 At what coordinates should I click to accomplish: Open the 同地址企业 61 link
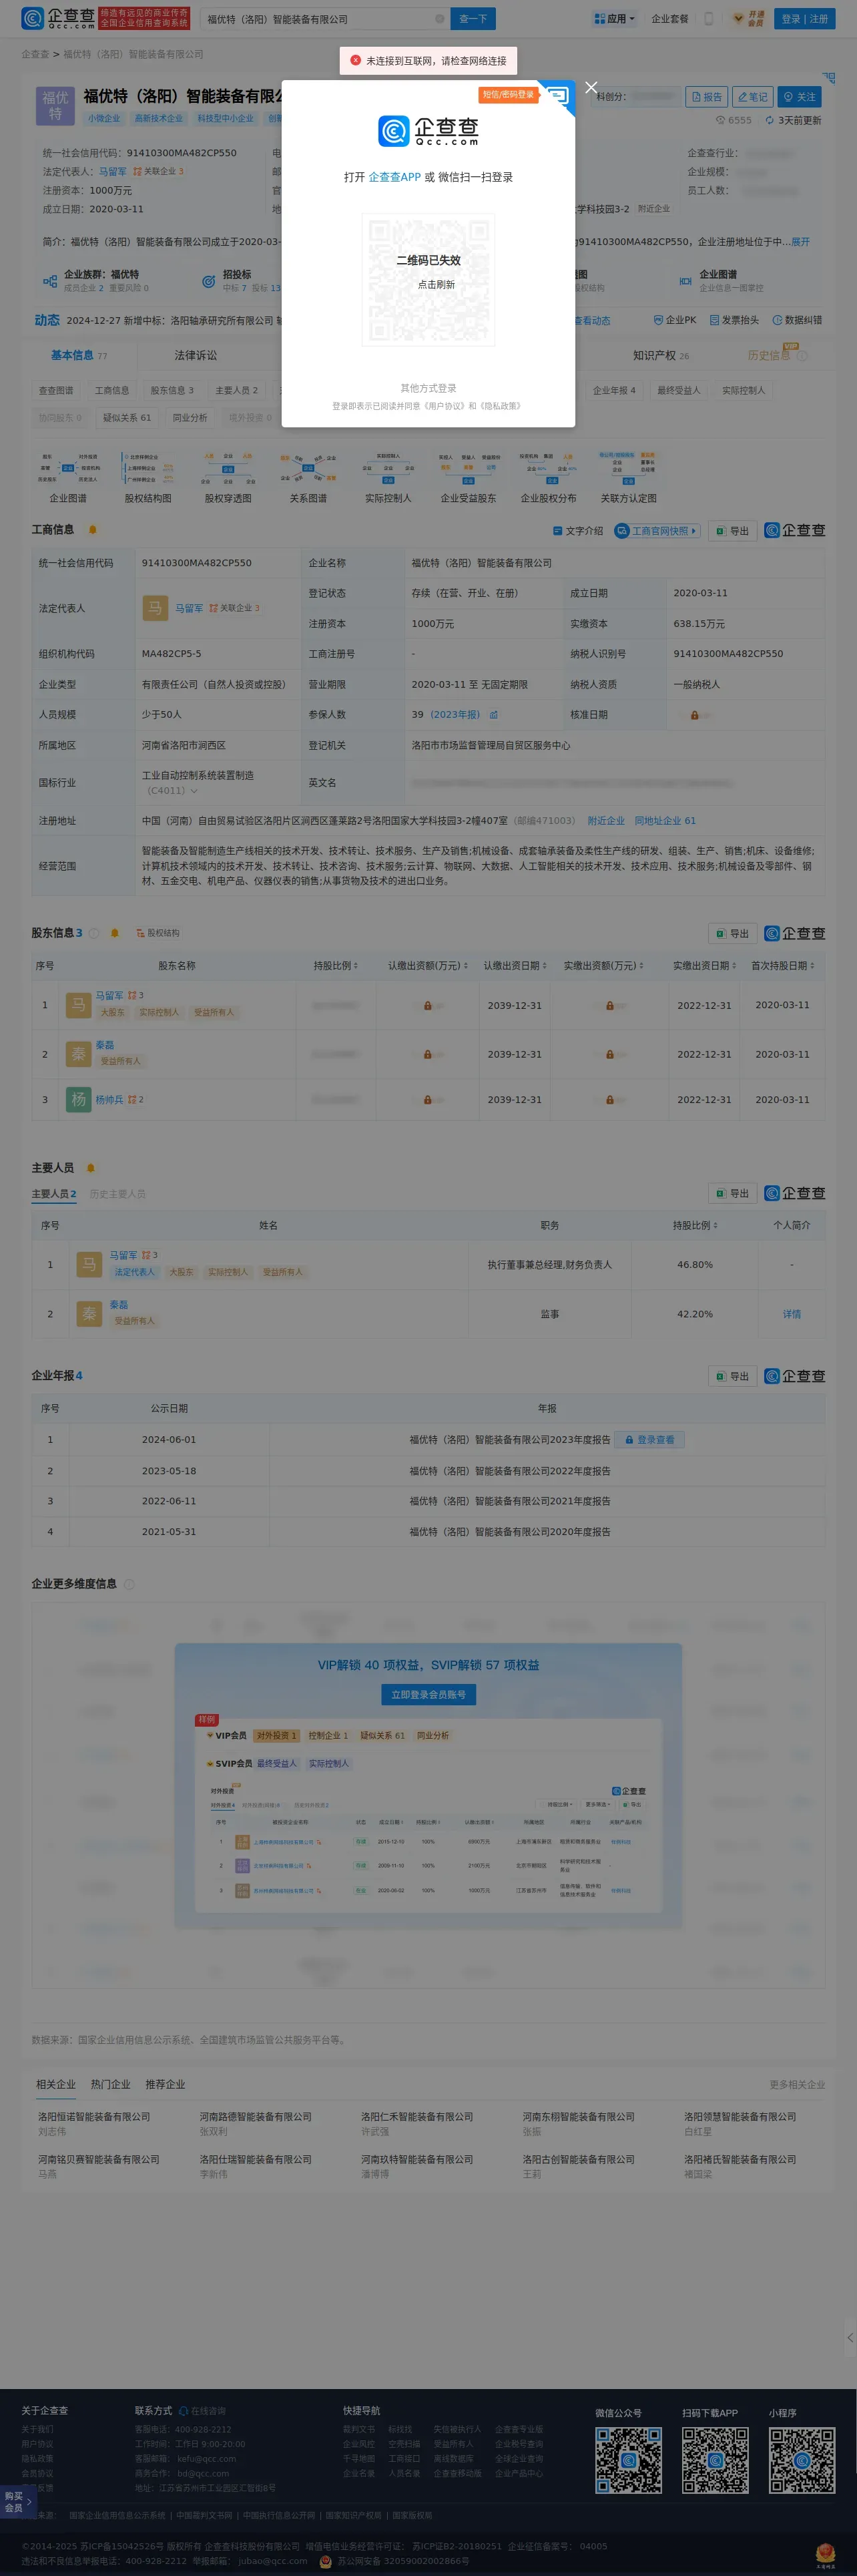(665, 821)
